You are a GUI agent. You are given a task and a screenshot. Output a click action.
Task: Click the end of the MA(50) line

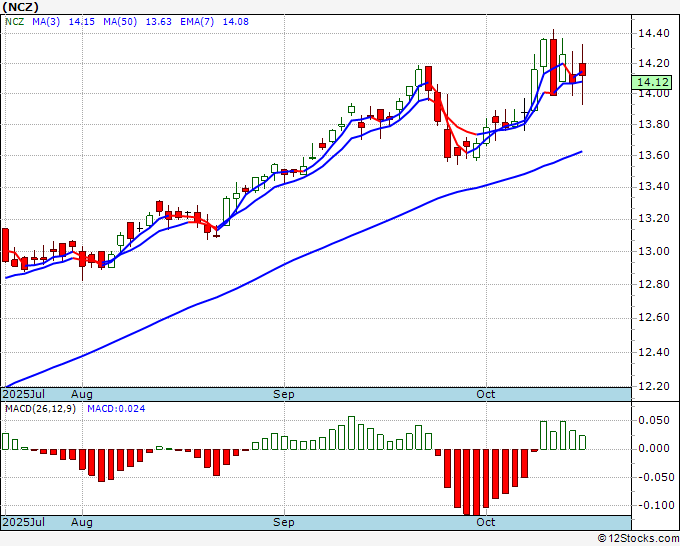(582, 152)
